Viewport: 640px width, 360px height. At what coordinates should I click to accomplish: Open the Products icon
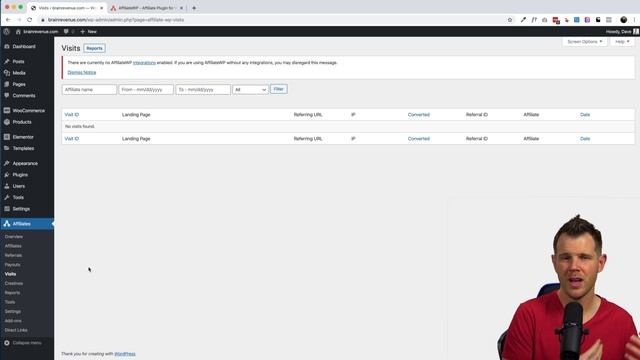click(7, 122)
